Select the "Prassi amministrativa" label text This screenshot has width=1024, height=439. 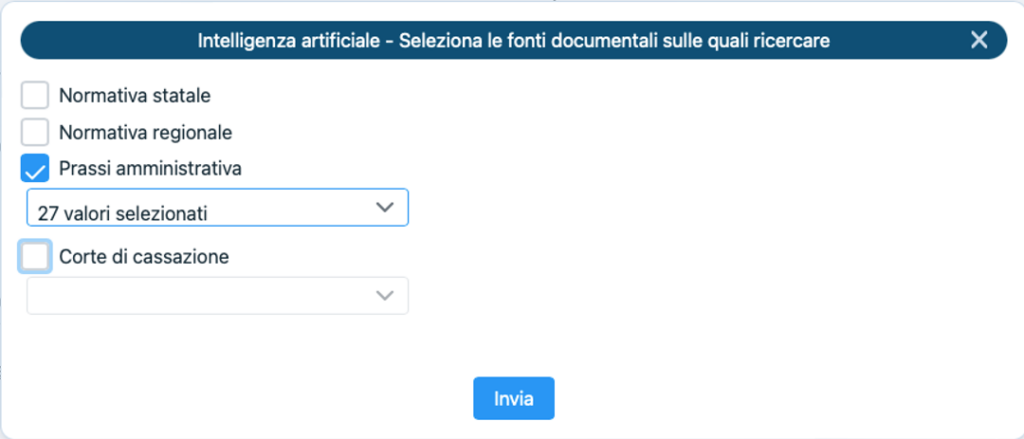[150, 169]
